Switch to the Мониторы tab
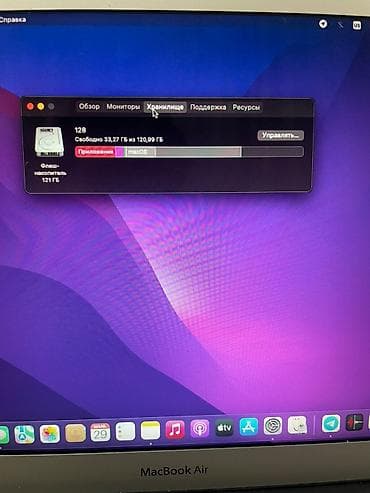The image size is (370, 493). 123,107
